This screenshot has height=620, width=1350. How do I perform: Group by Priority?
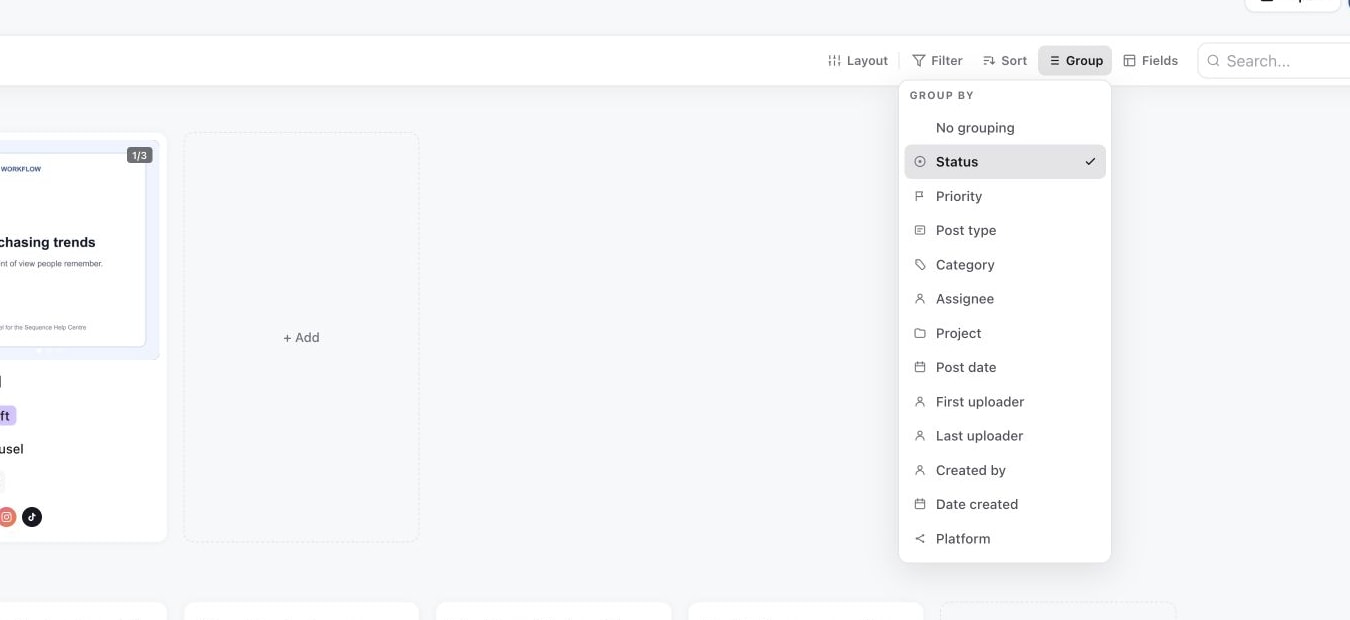tap(1005, 196)
